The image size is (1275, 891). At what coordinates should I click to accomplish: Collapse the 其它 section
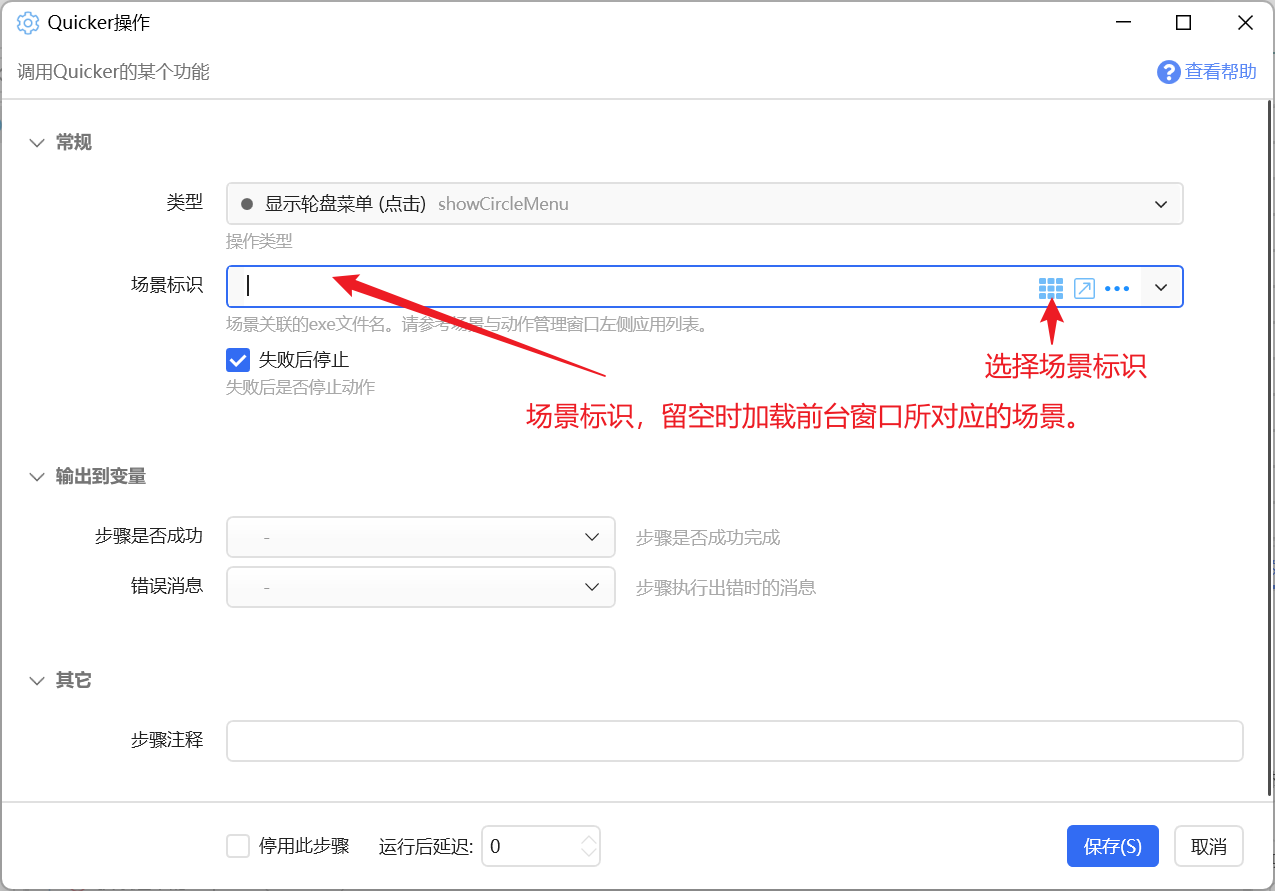point(38,681)
